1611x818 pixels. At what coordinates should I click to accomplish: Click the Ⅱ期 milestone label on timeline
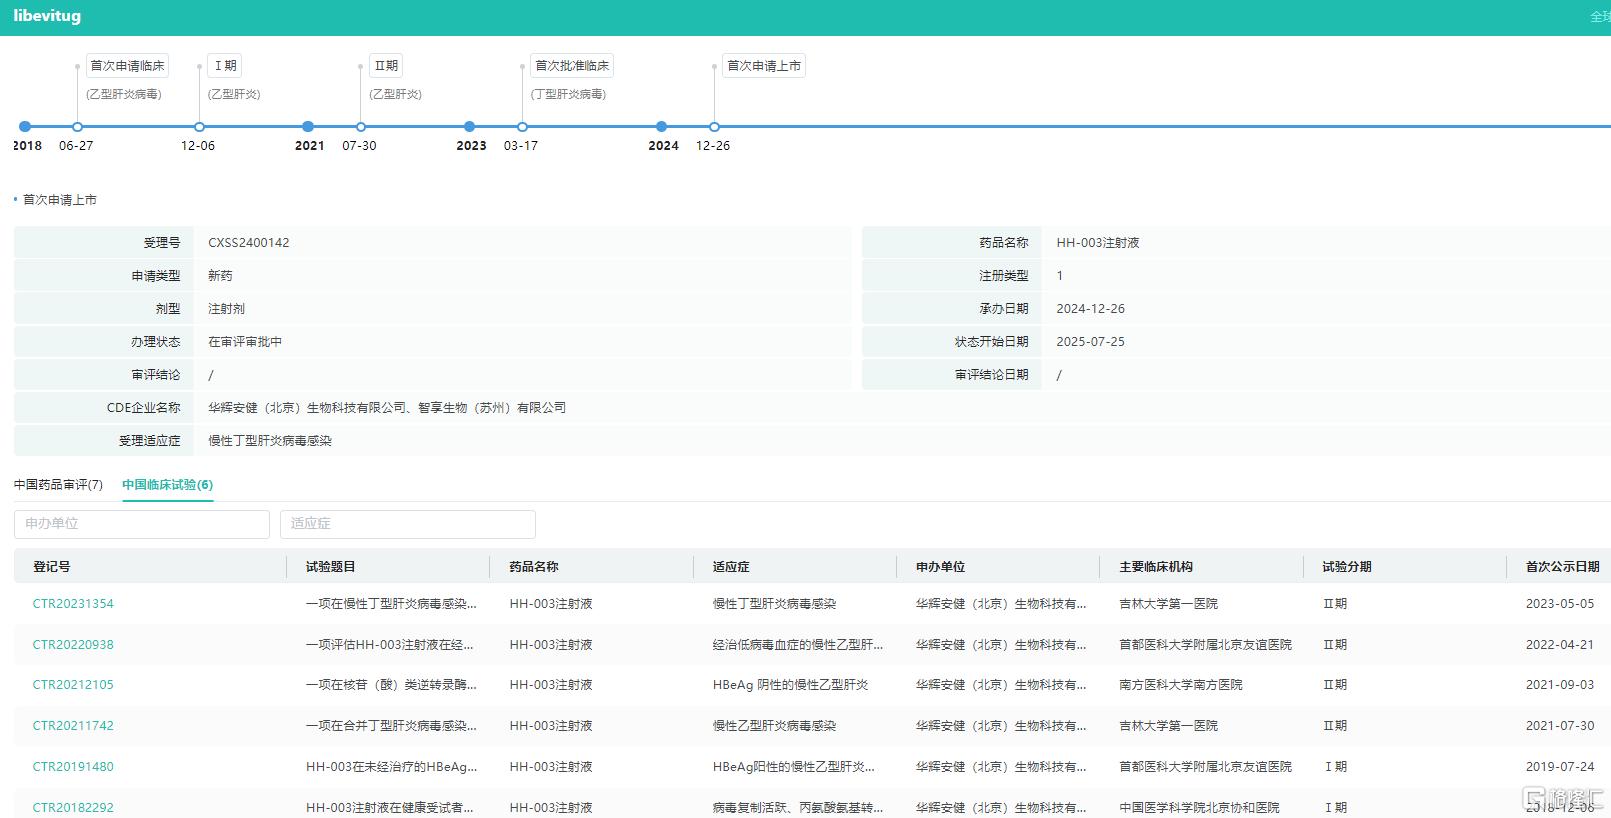click(386, 66)
